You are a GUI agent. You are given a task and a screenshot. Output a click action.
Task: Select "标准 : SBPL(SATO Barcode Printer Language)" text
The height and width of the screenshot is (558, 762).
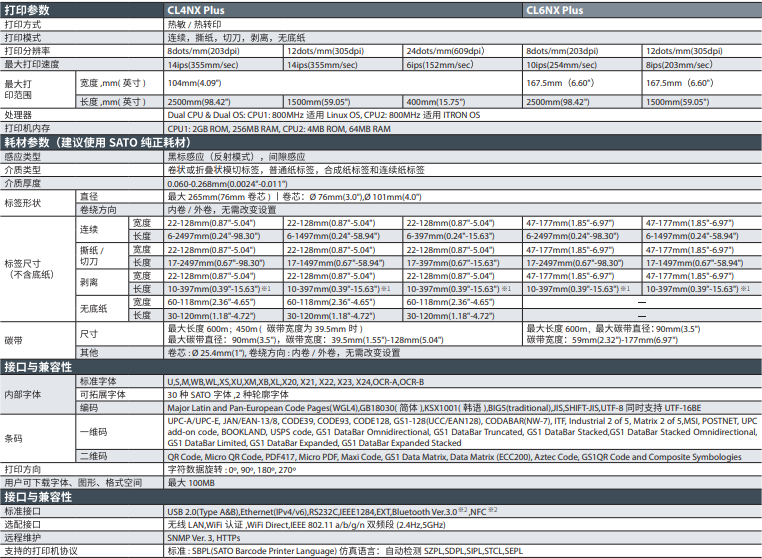click(x=252, y=551)
